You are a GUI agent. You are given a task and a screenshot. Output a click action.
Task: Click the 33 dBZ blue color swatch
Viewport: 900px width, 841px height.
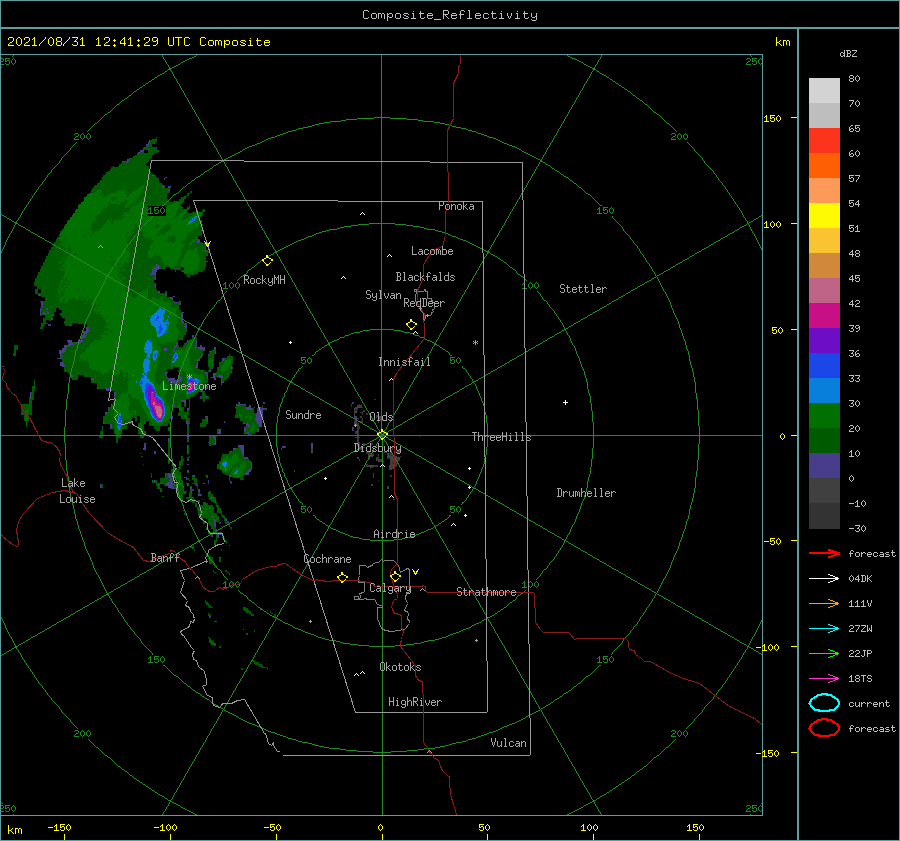click(824, 390)
